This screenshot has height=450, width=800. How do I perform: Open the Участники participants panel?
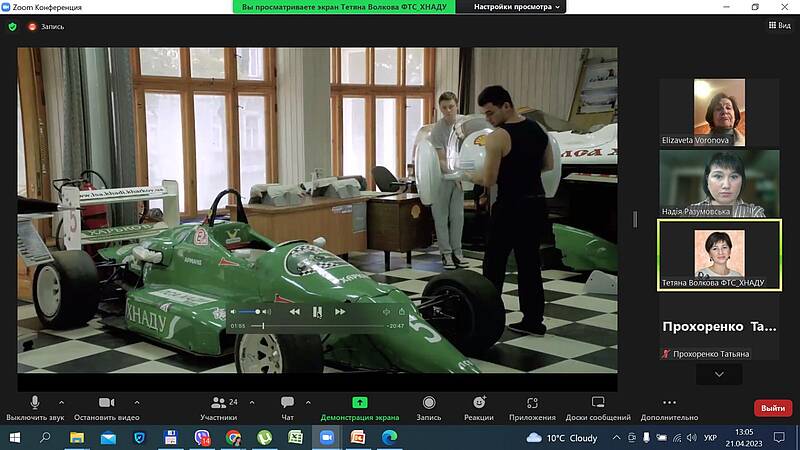[x=219, y=408]
